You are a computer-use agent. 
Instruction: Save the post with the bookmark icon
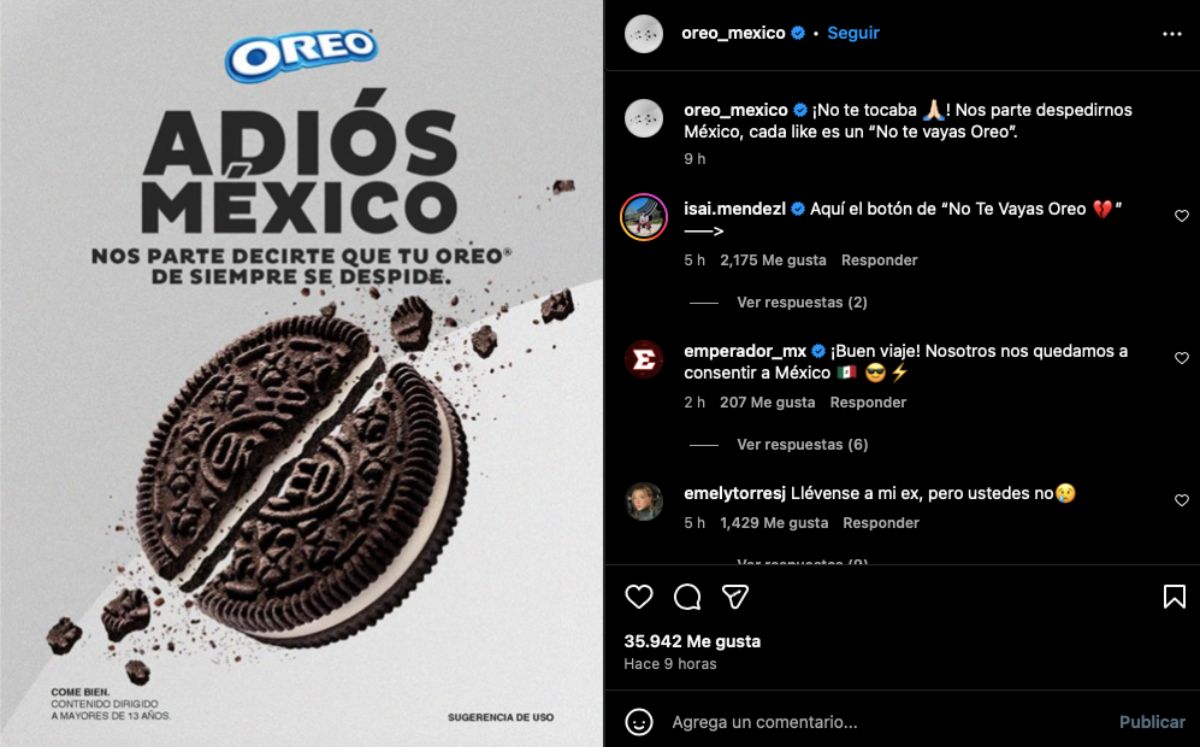1174,597
